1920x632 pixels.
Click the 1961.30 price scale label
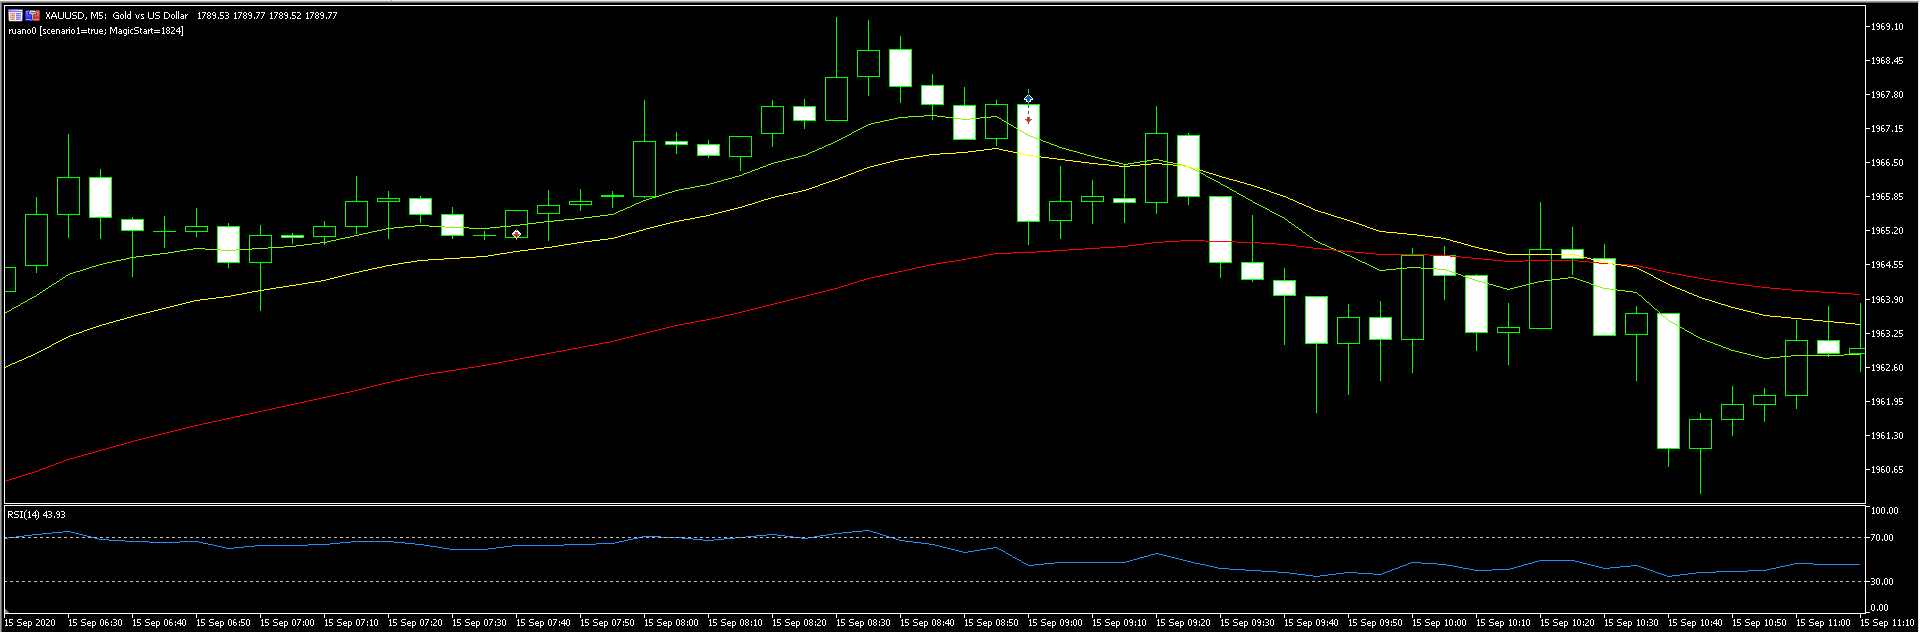coord(1887,436)
